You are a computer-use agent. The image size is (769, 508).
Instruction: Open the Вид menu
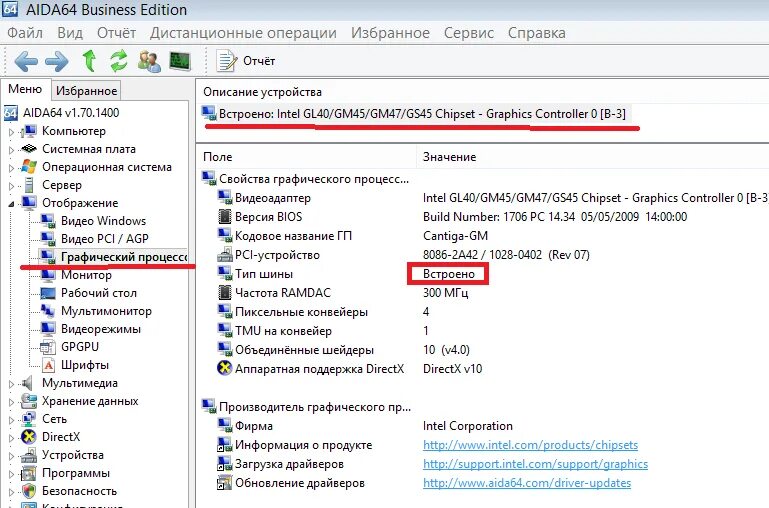70,33
